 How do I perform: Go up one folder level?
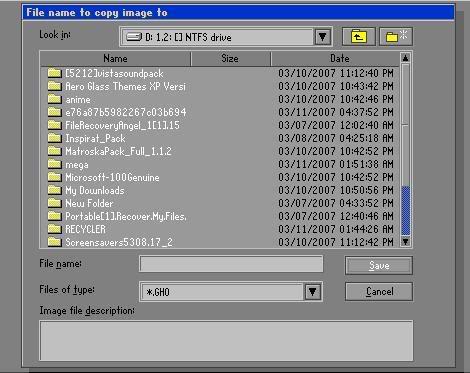point(359,36)
